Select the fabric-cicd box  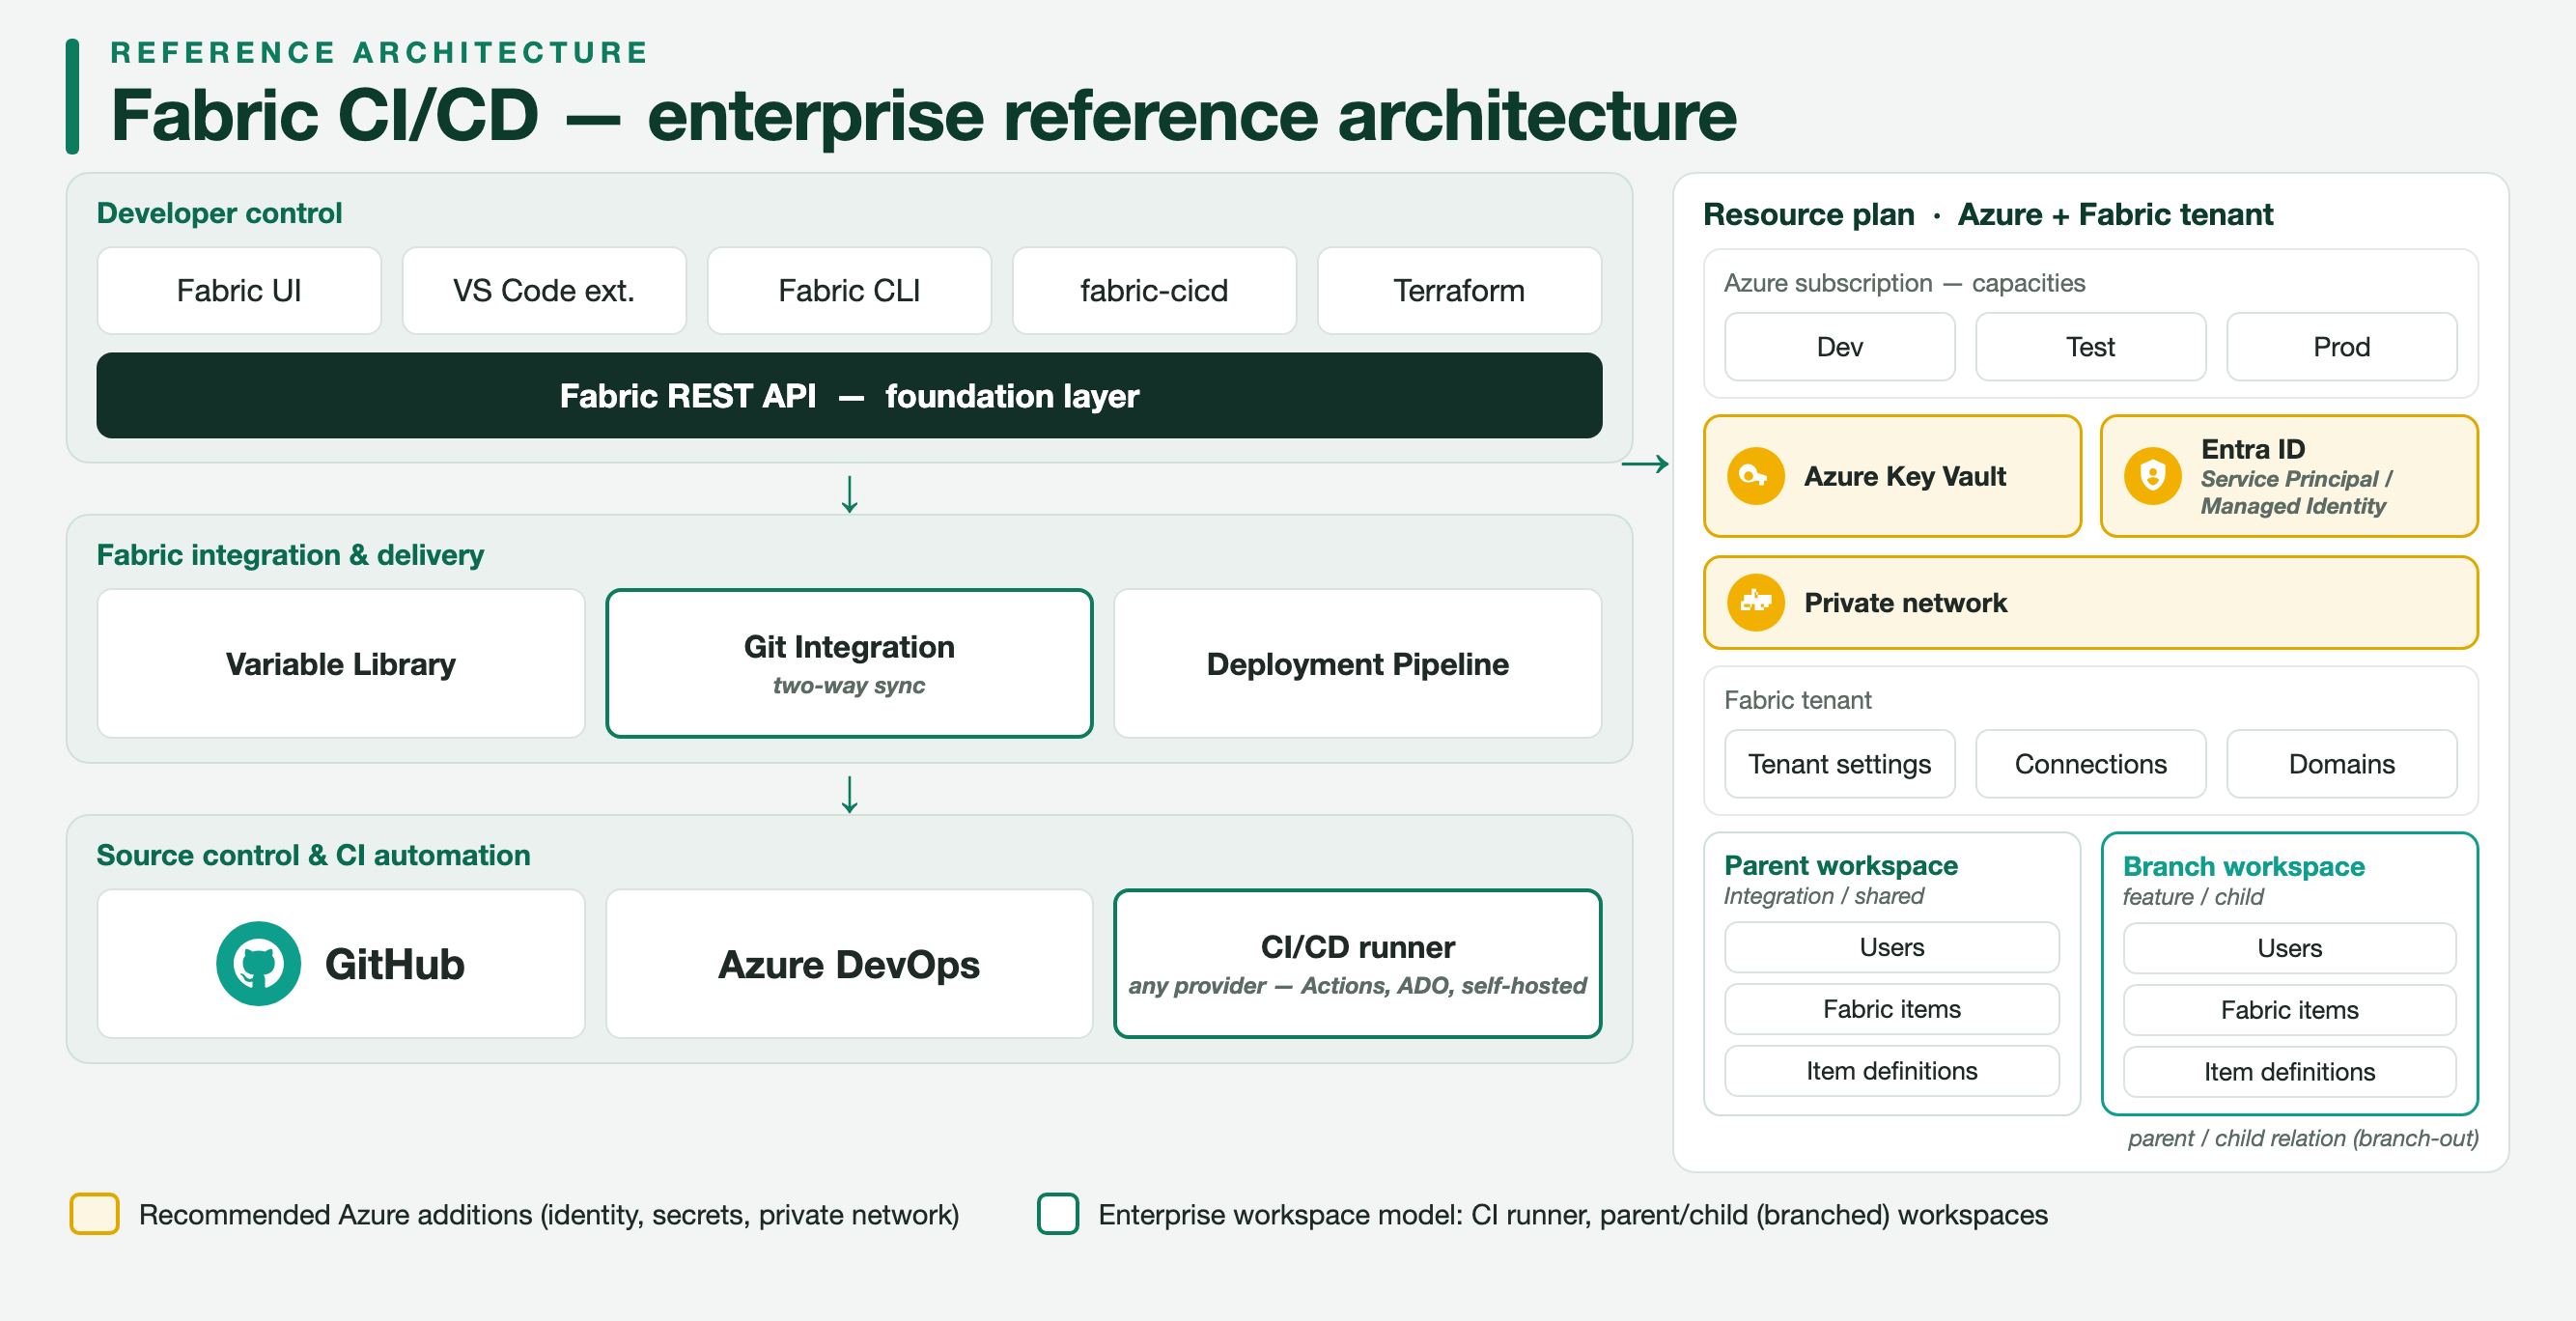1154,291
